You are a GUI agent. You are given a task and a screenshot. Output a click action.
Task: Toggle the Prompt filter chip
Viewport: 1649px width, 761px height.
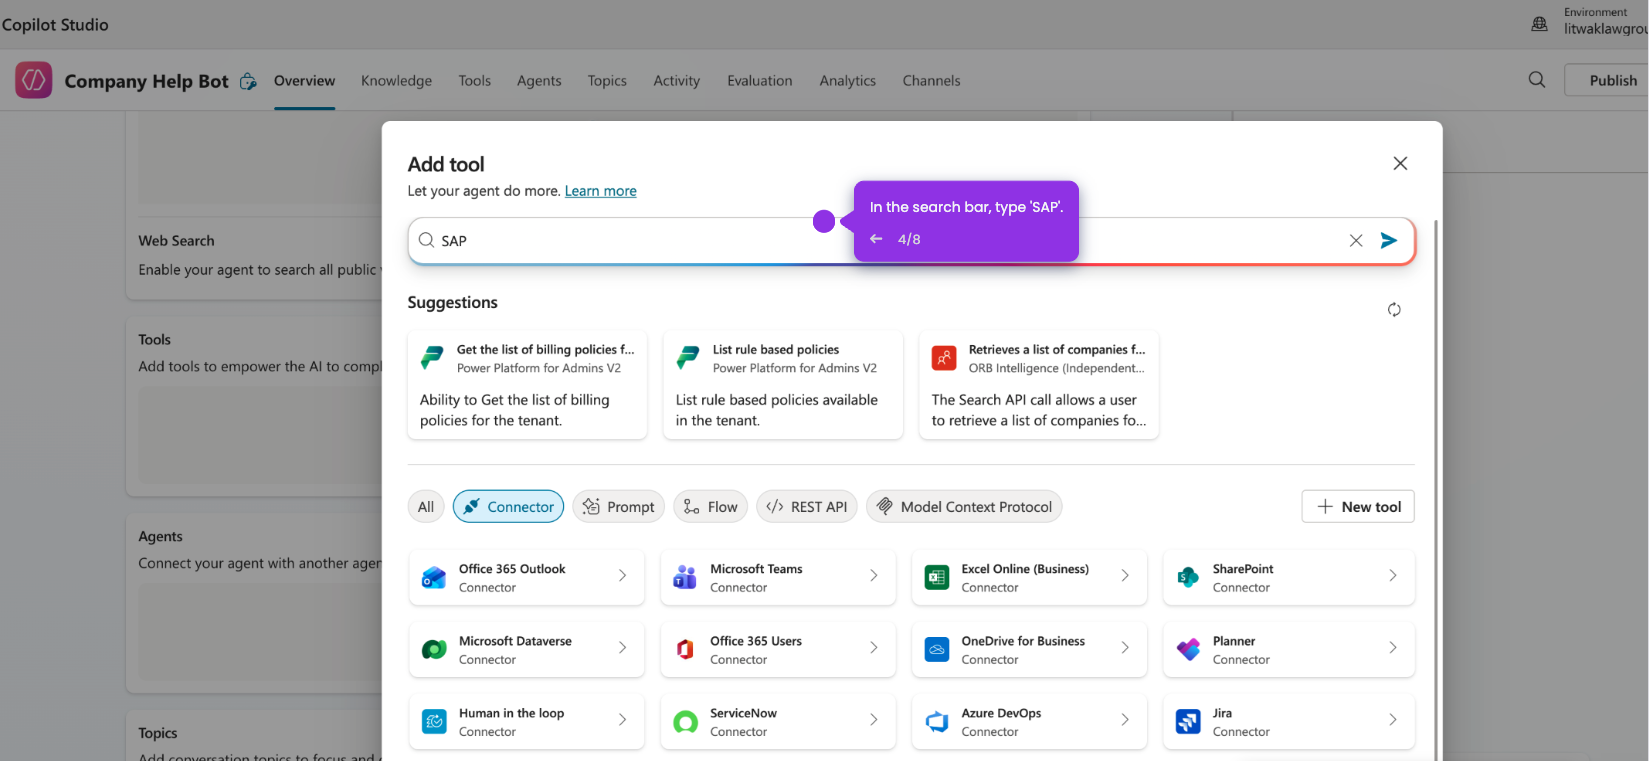pyautogui.click(x=618, y=507)
